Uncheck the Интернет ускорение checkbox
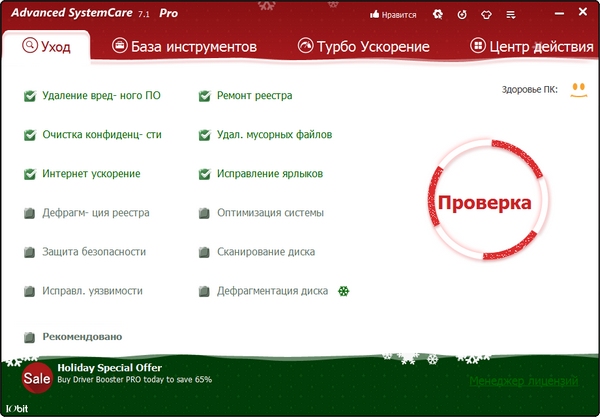Viewport: 600px width, 417px height. 30,174
